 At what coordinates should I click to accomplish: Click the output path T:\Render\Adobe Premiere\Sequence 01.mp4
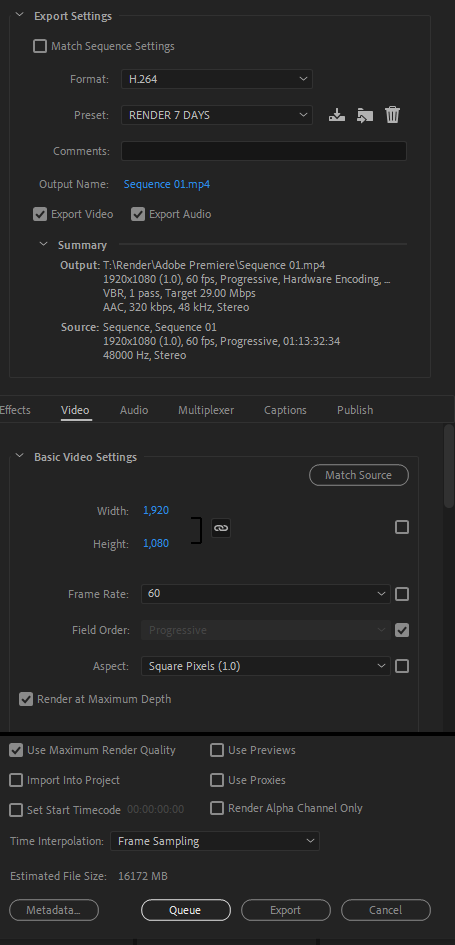click(214, 265)
